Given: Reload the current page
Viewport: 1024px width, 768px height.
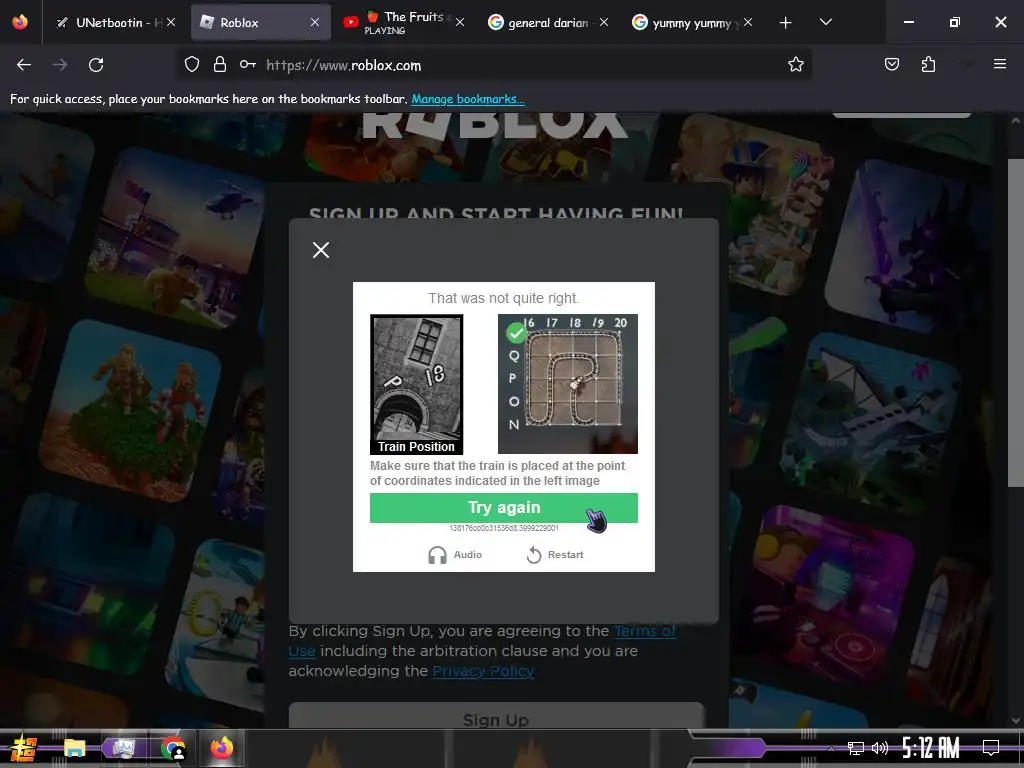Looking at the screenshot, I should coord(96,65).
